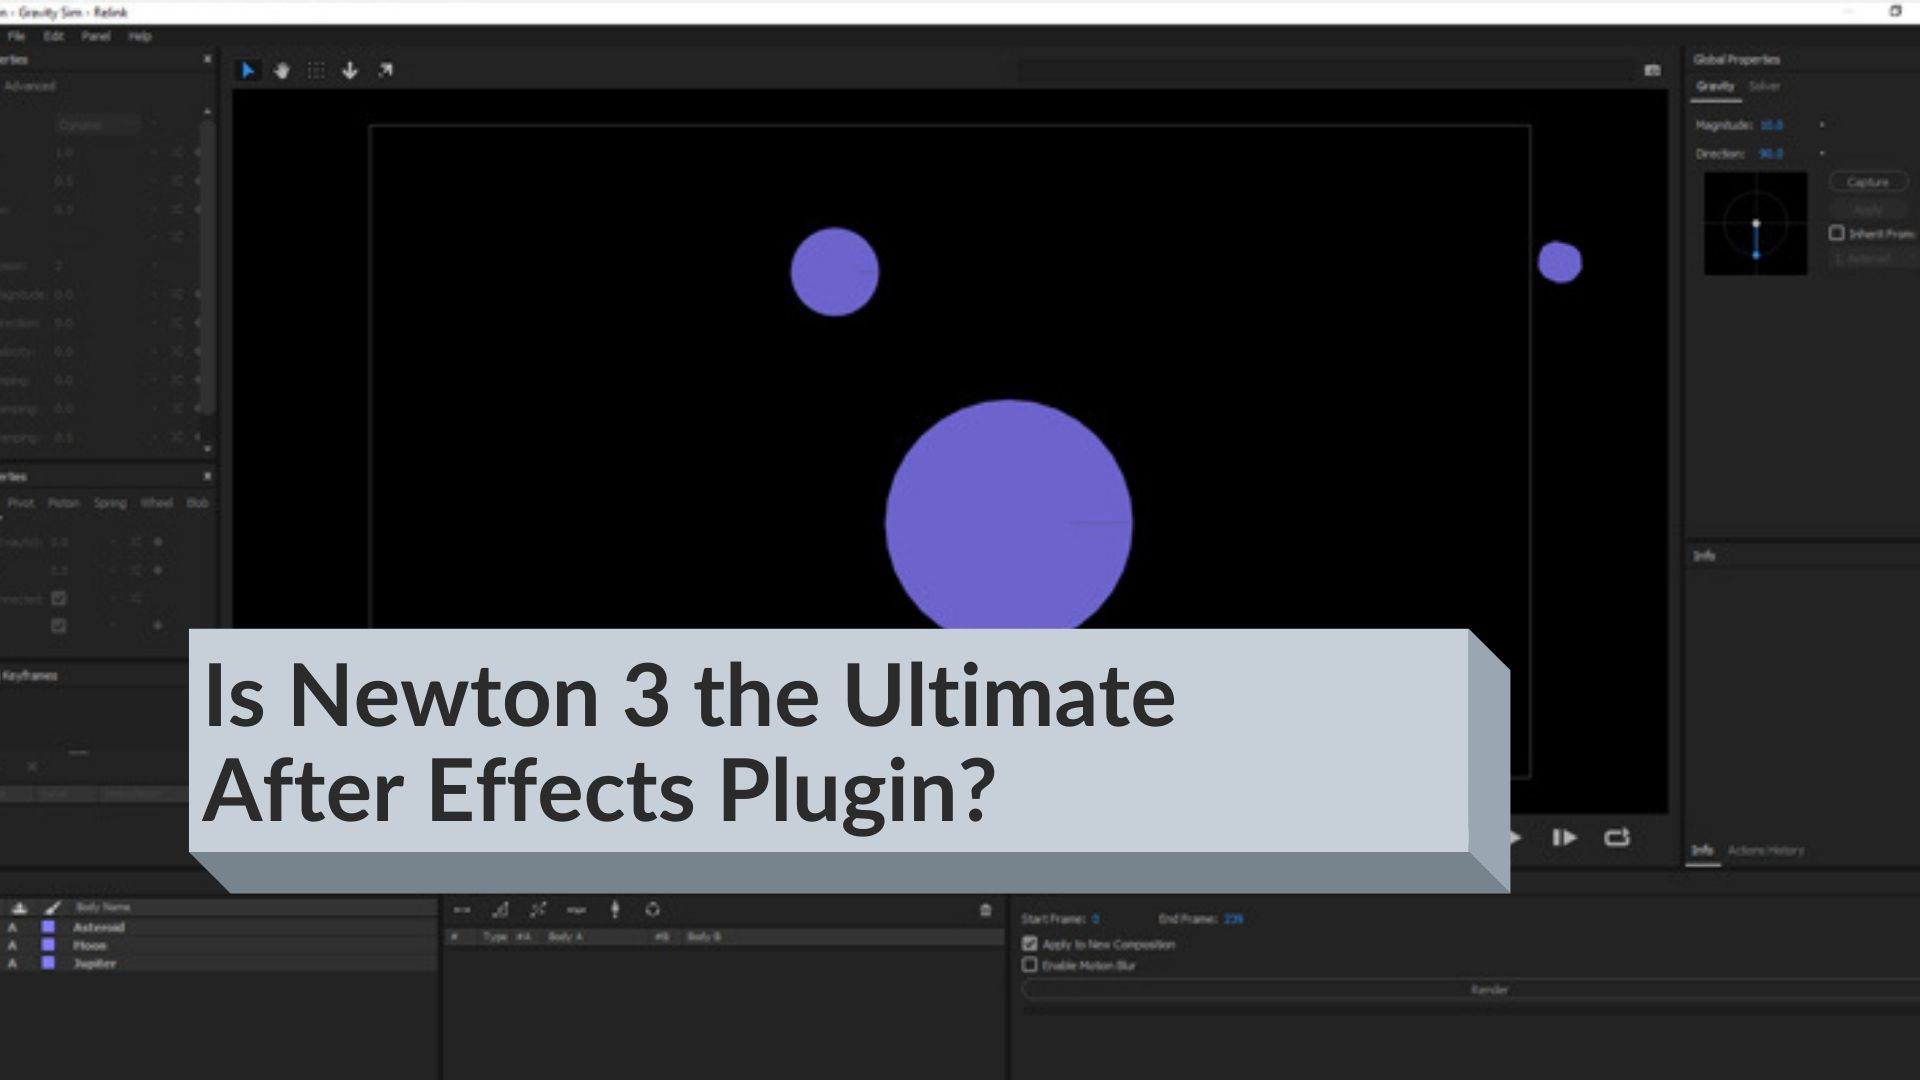Click the Render button
The width and height of the screenshot is (1920, 1080).
(1486, 989)
